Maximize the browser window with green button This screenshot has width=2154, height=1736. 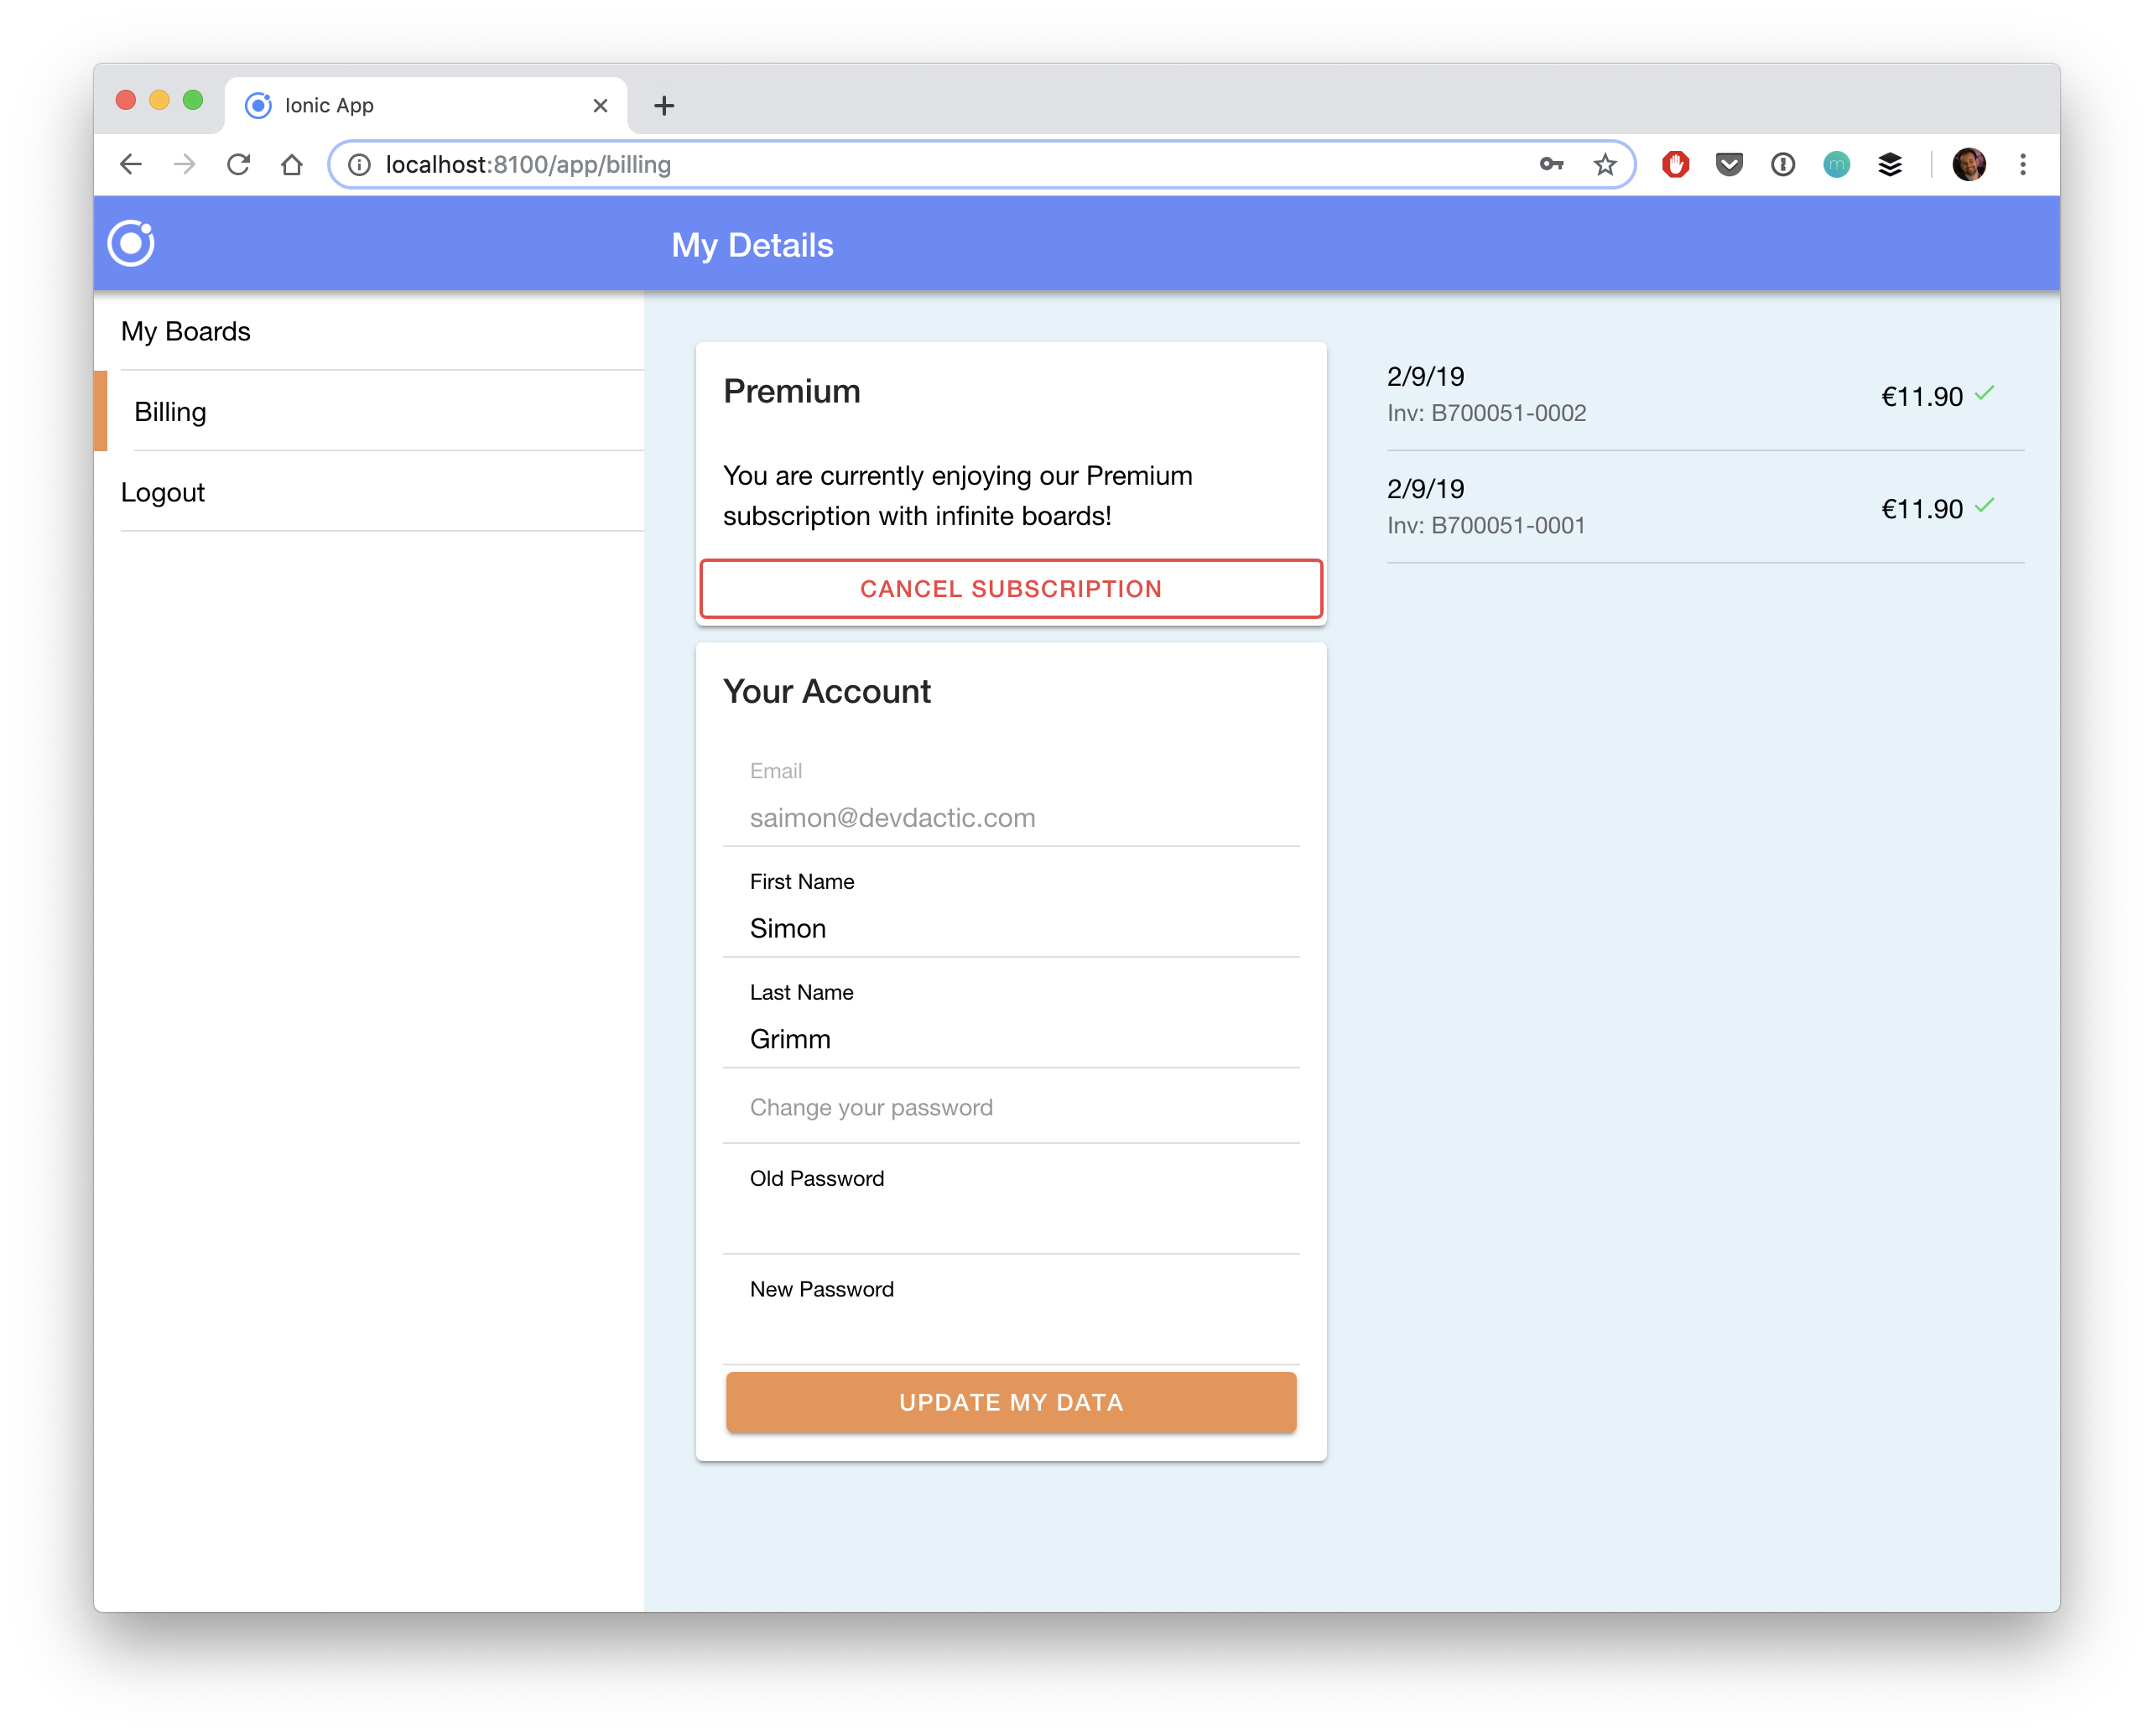point(193,100)
